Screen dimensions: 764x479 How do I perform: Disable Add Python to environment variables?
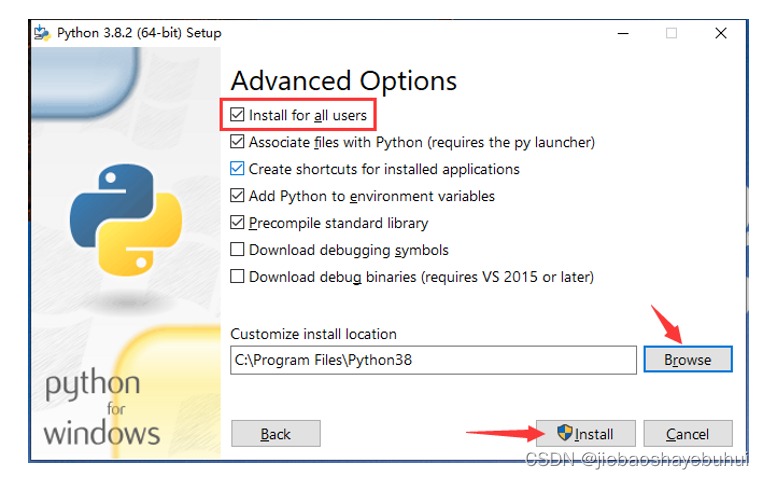(237, 195)
